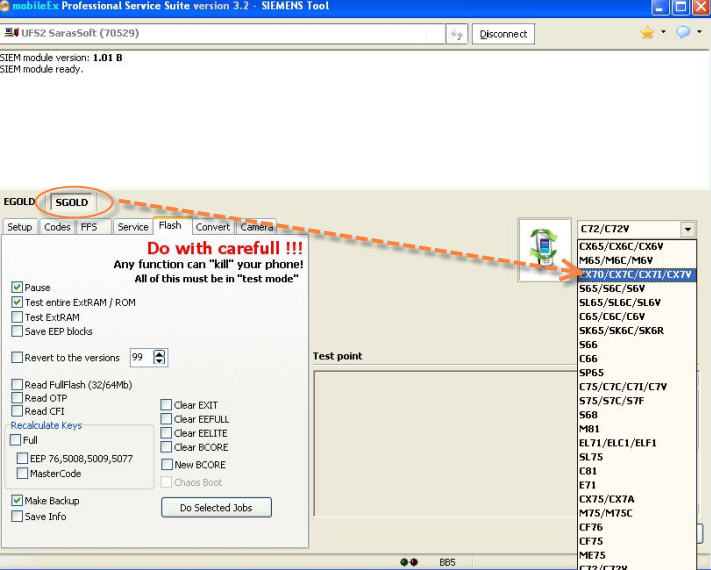
Task: Choose SL75 from the model list
Action: coord(637,457)
